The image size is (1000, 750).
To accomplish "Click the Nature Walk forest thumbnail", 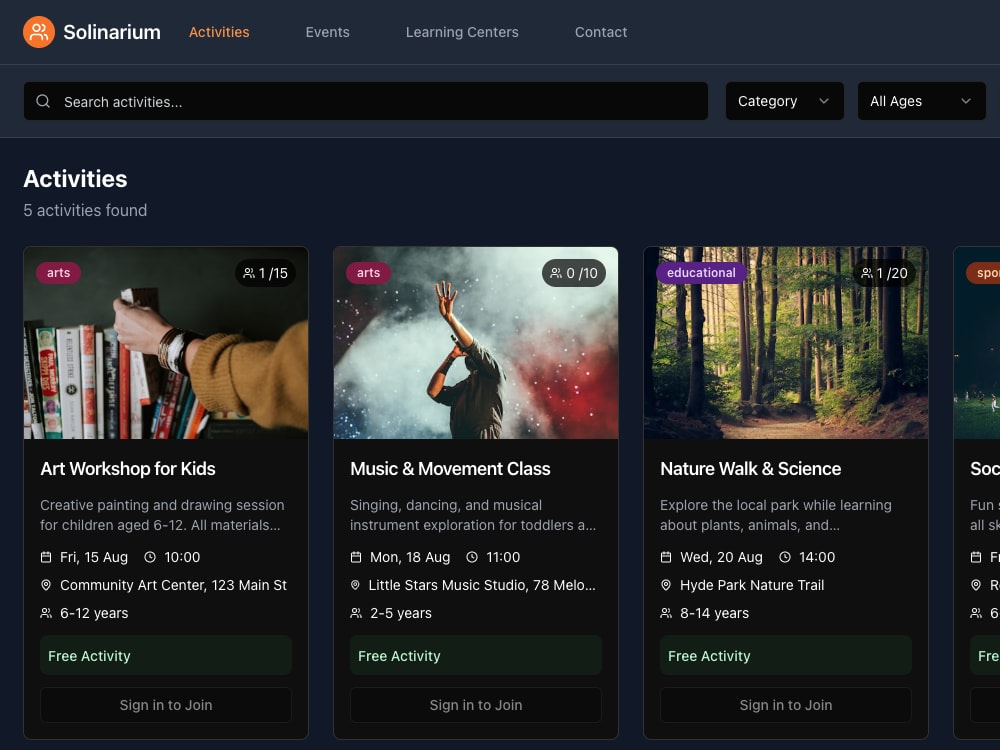I will (786, 343).
